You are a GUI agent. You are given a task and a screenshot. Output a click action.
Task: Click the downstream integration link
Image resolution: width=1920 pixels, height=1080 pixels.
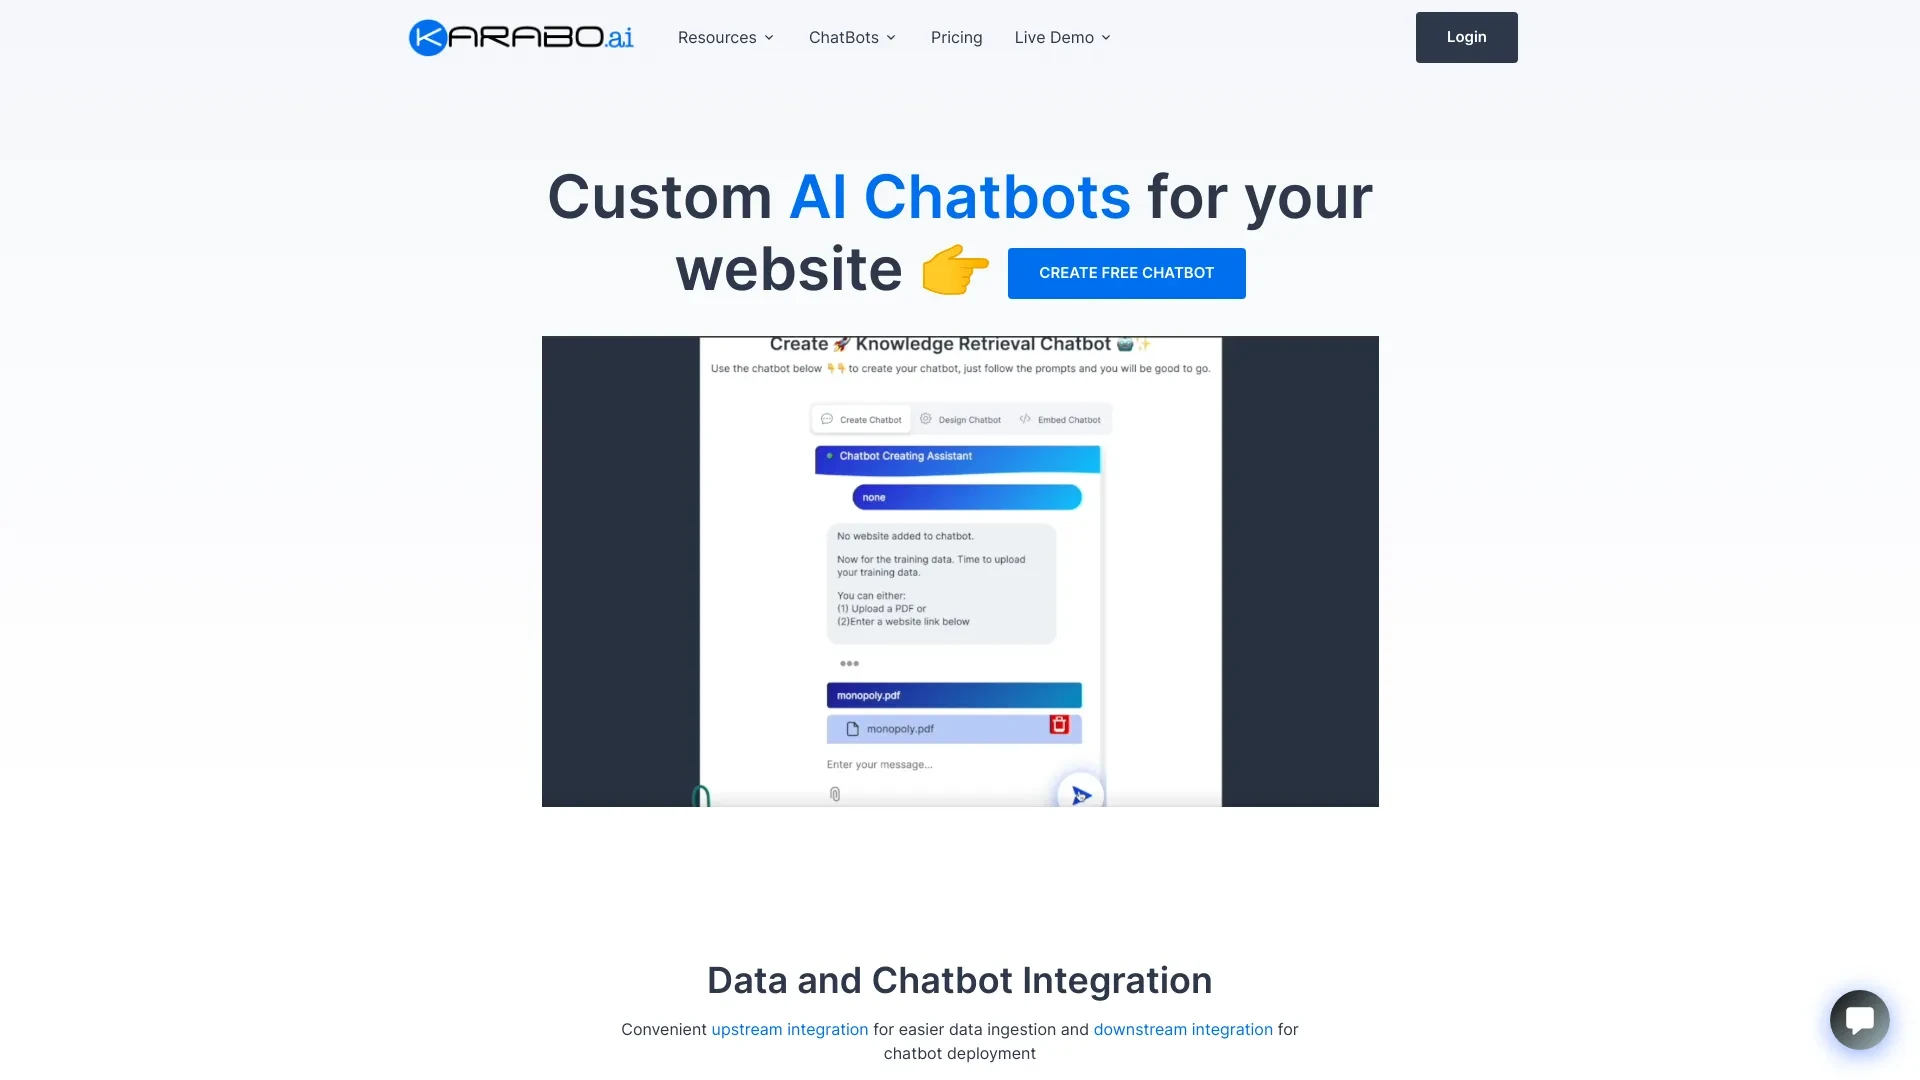tap(1183, 1029)
